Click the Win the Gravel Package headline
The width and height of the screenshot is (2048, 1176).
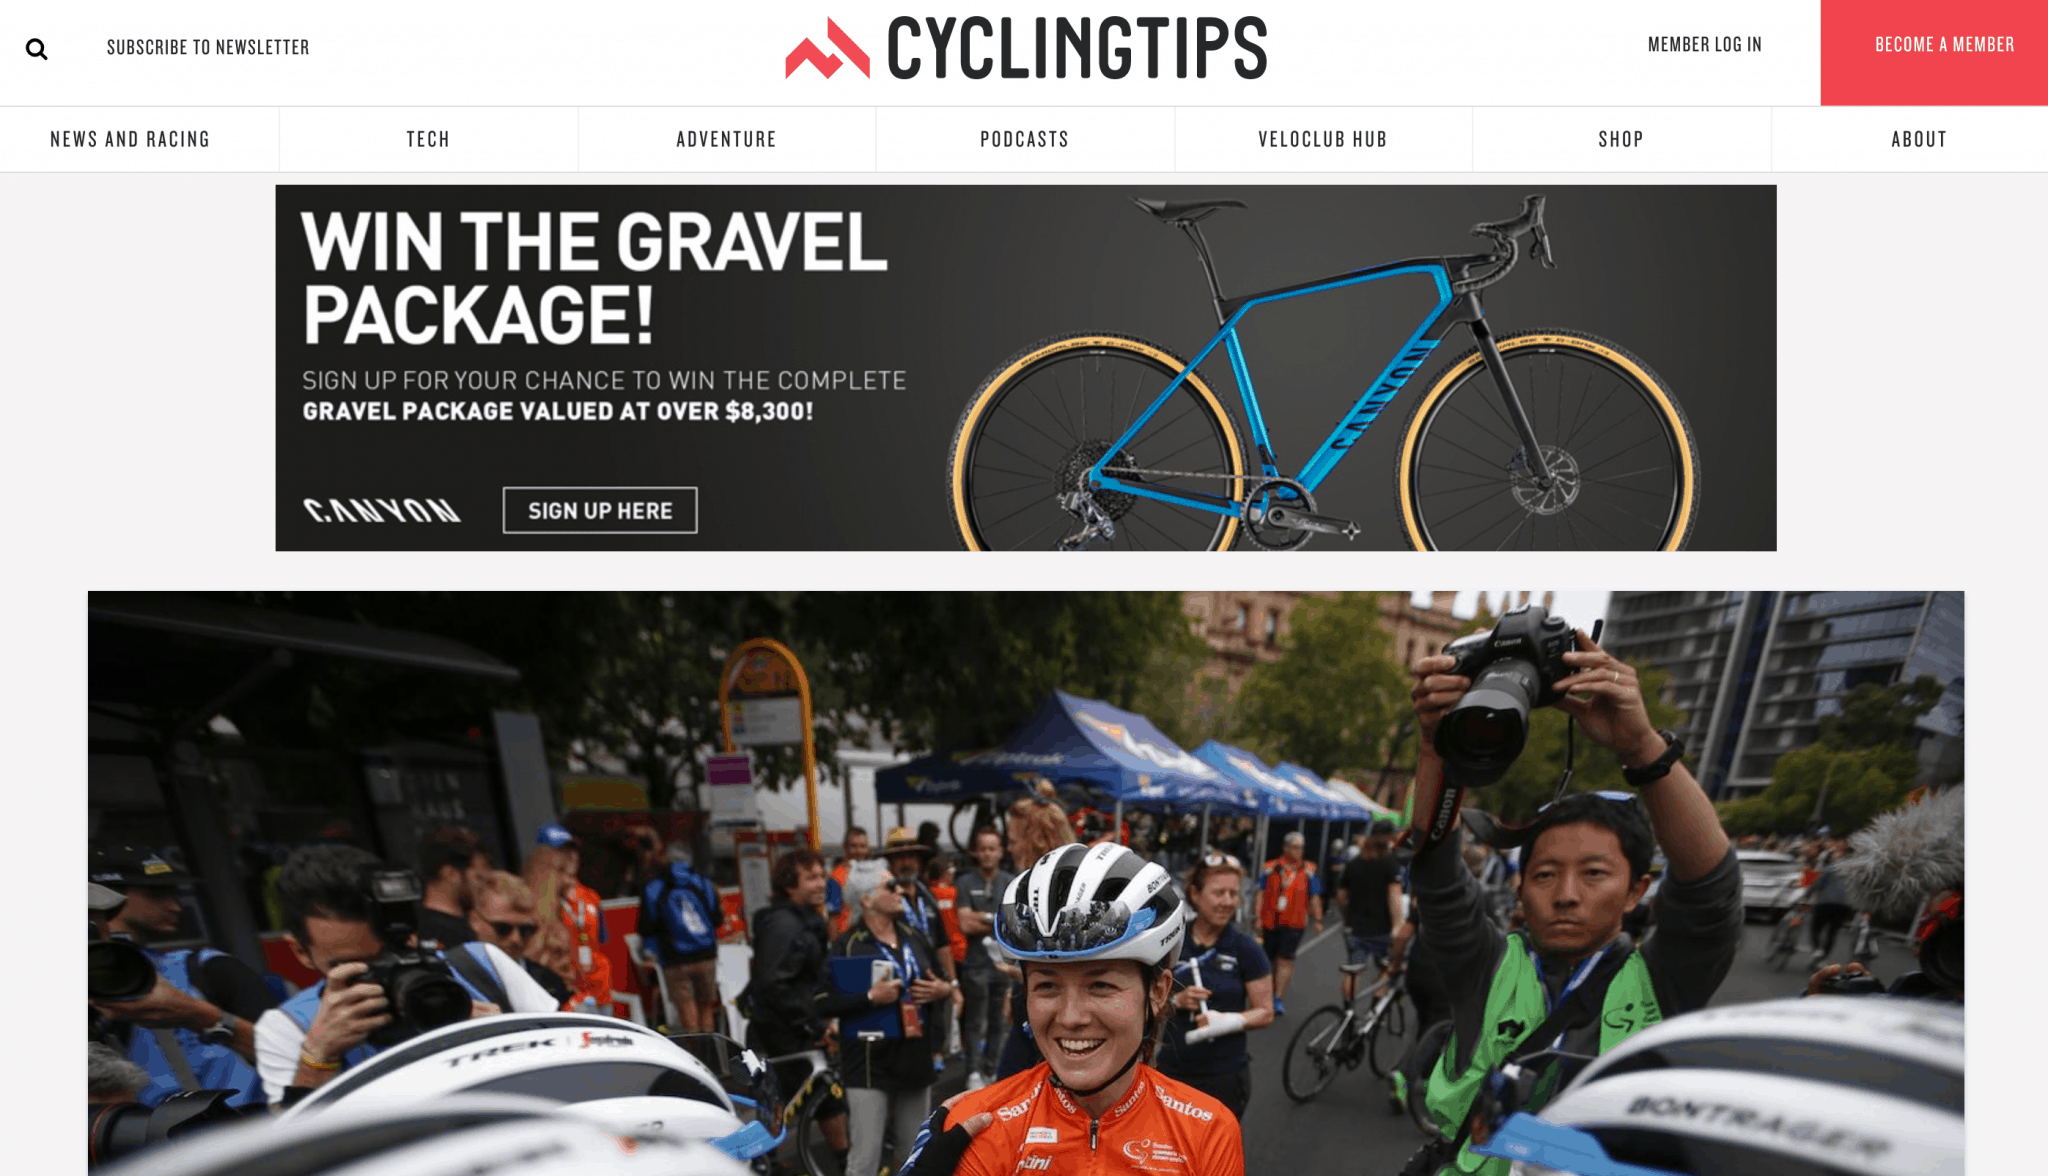594,277
